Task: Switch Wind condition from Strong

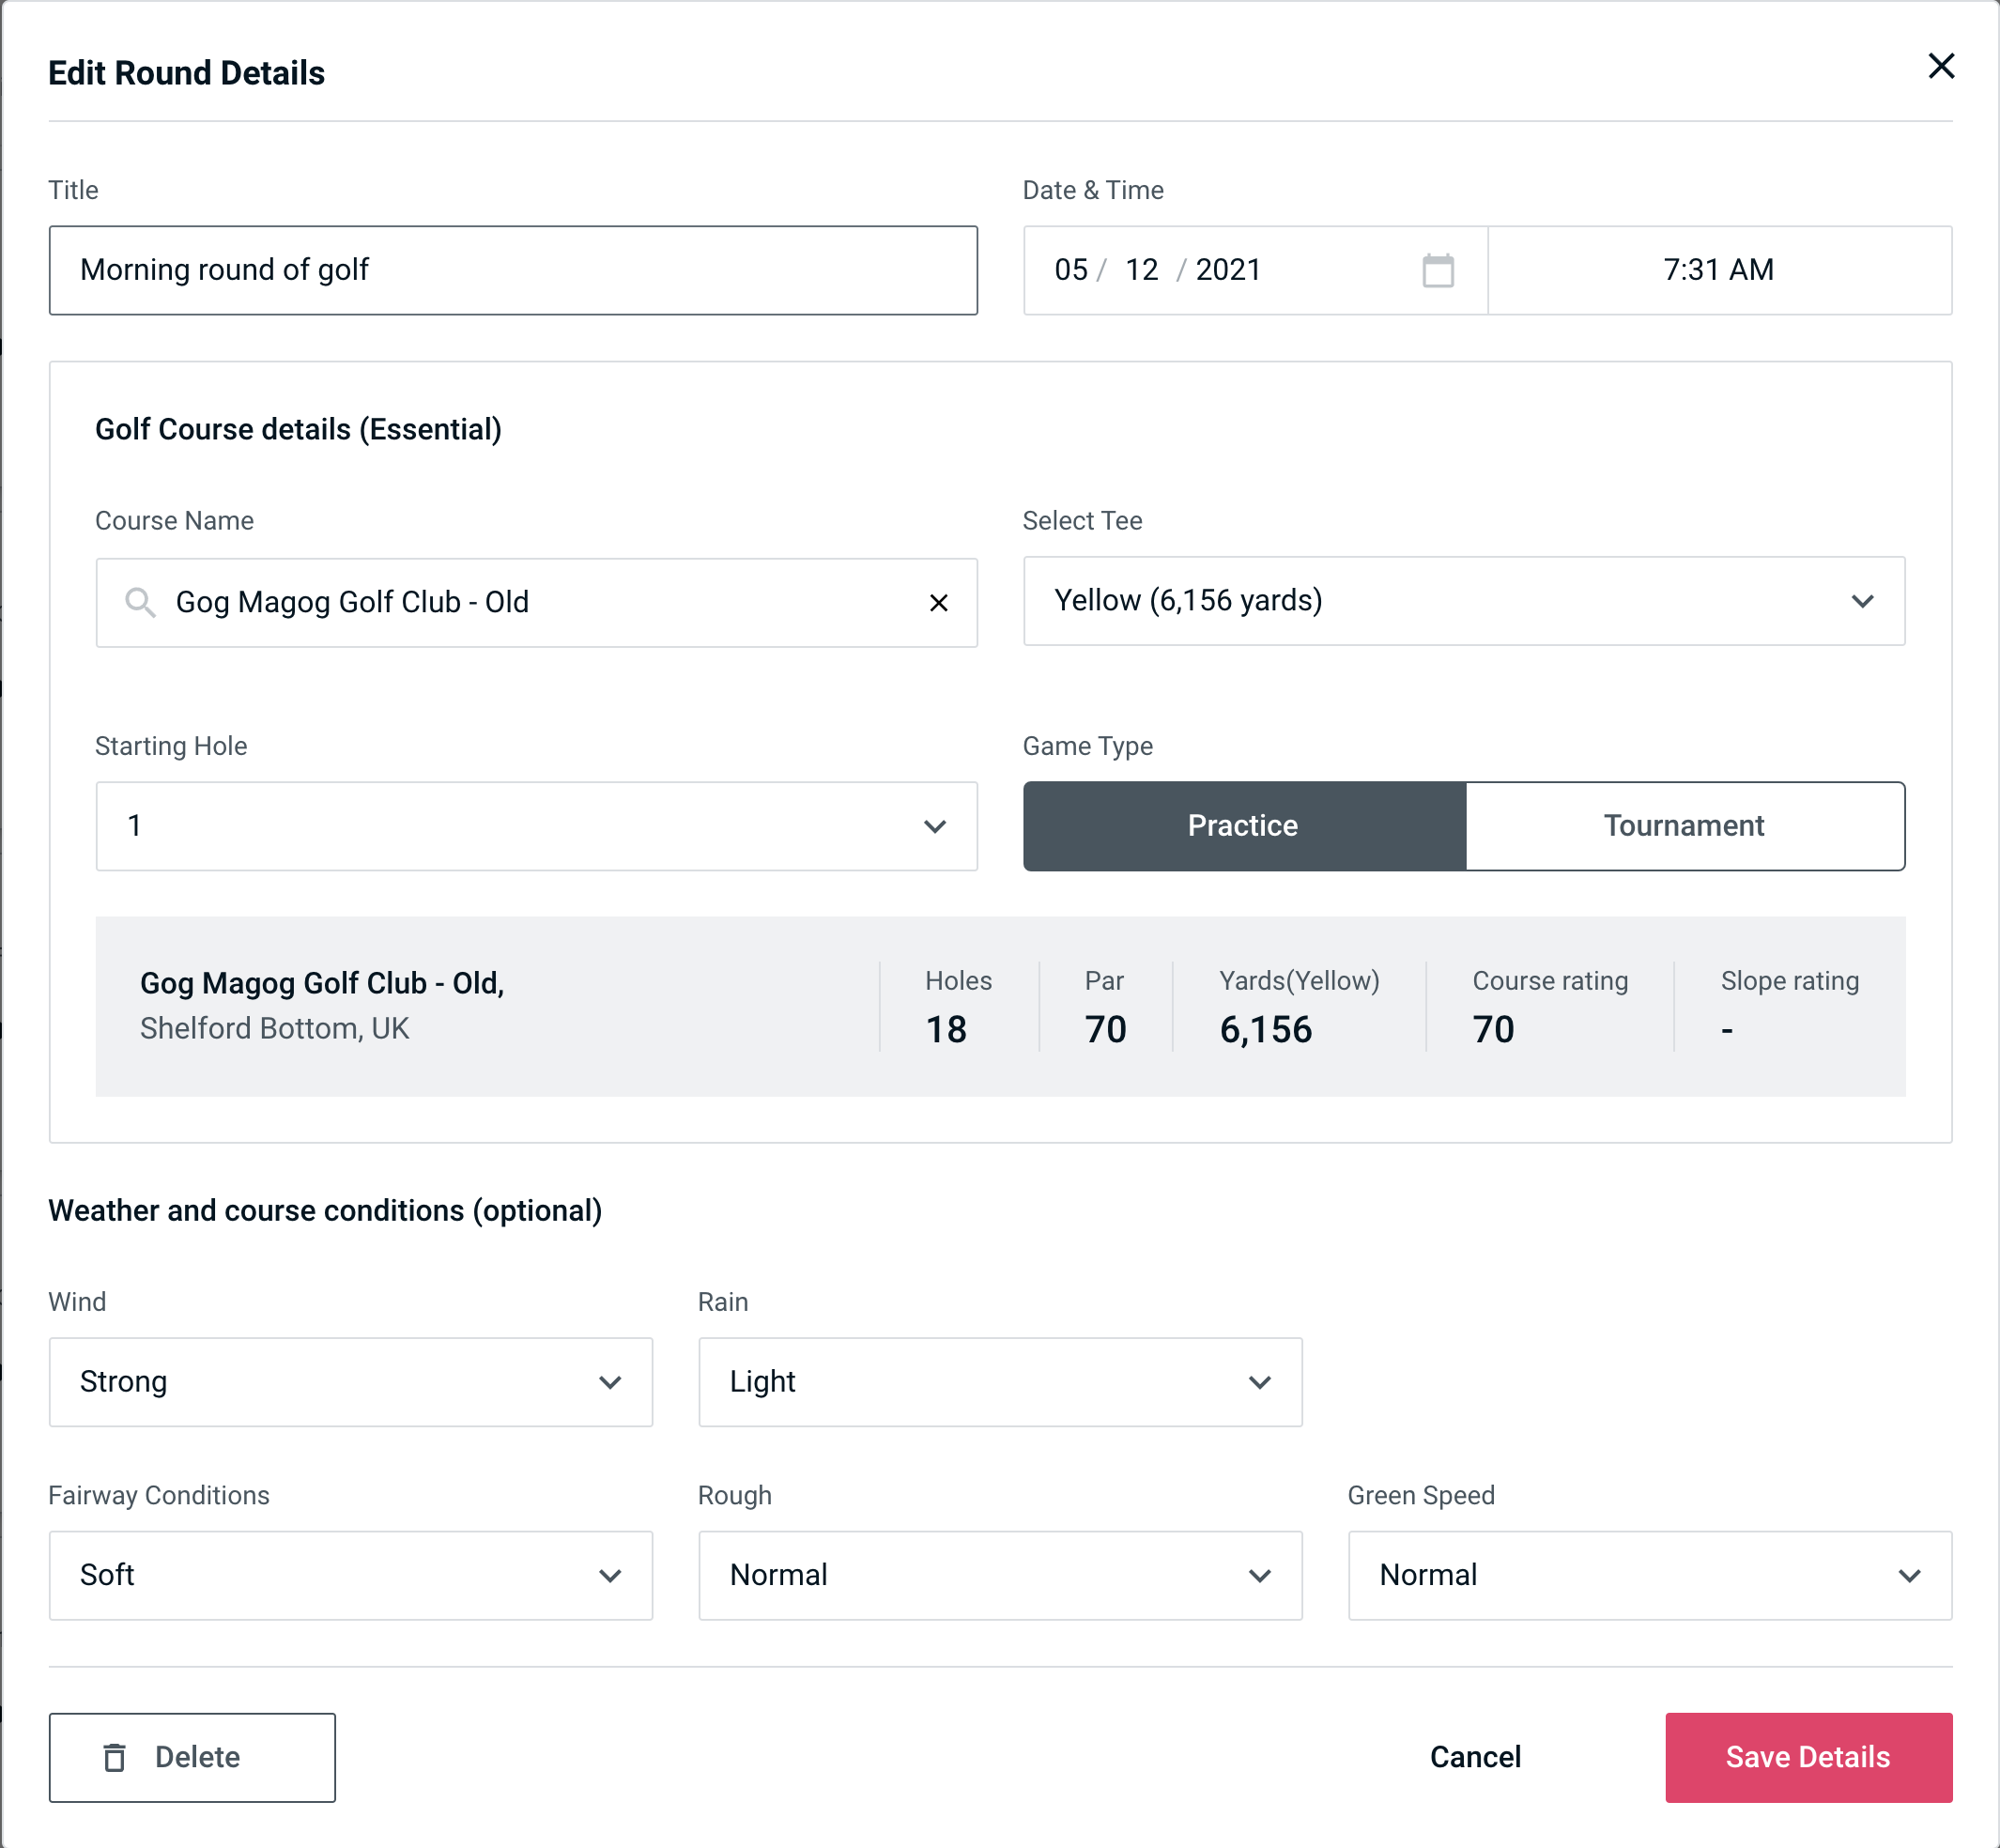Action: [348, 1381]
